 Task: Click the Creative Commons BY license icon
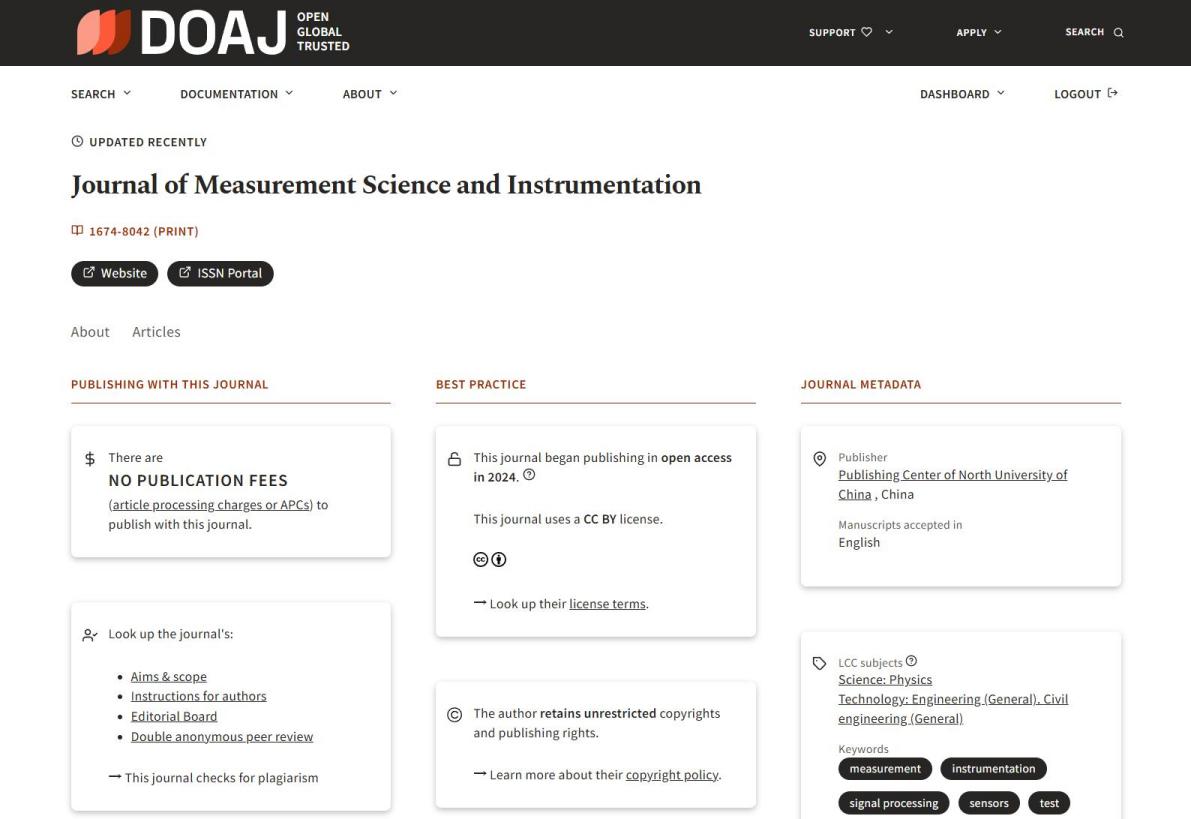[490, 560]
